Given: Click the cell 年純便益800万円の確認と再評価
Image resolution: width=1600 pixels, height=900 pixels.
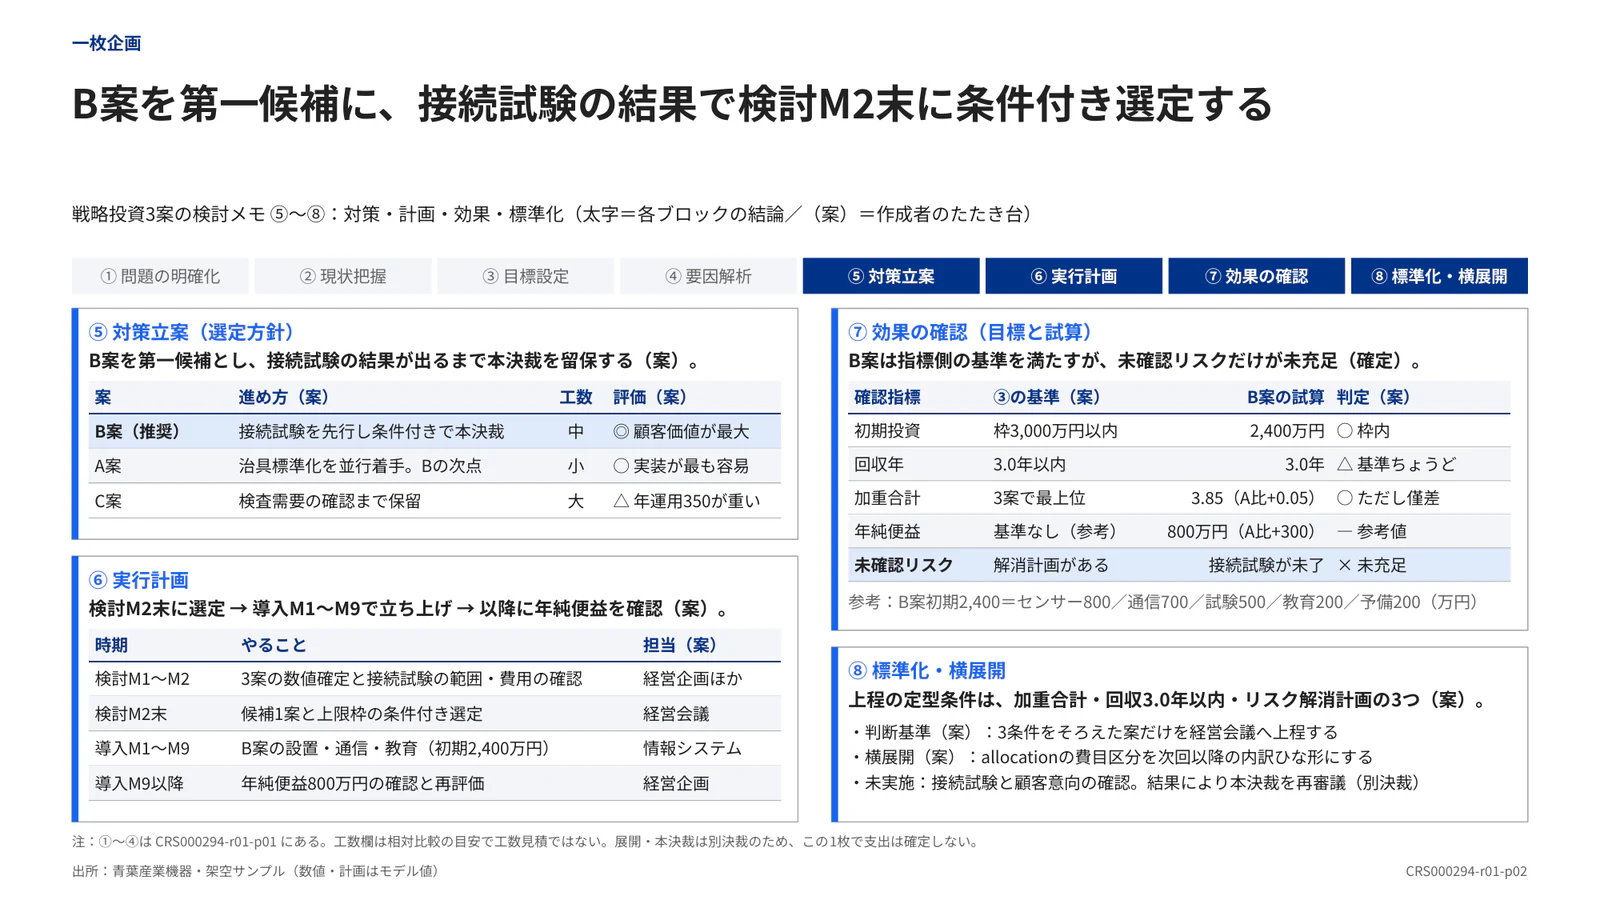Looking at the screenshot, I should click(363, 784).
